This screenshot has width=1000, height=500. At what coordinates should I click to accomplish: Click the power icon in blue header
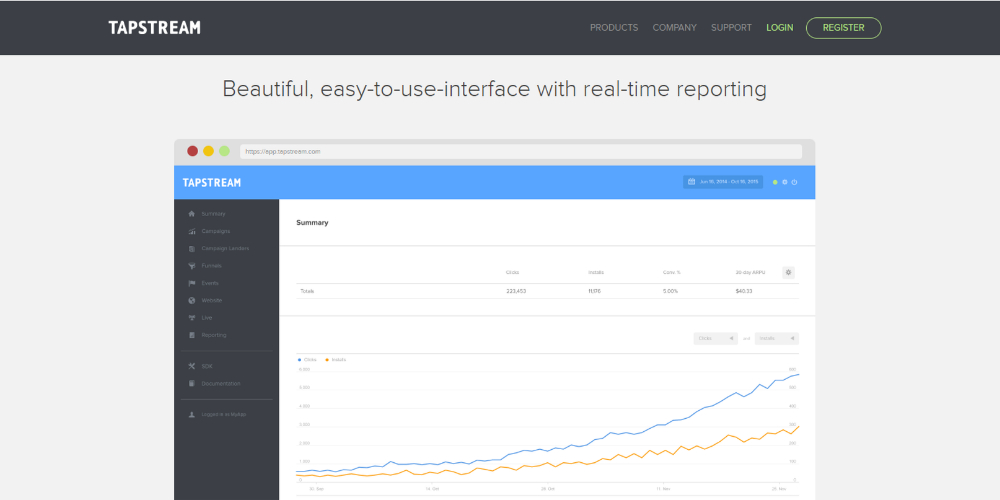pos(794,182)
